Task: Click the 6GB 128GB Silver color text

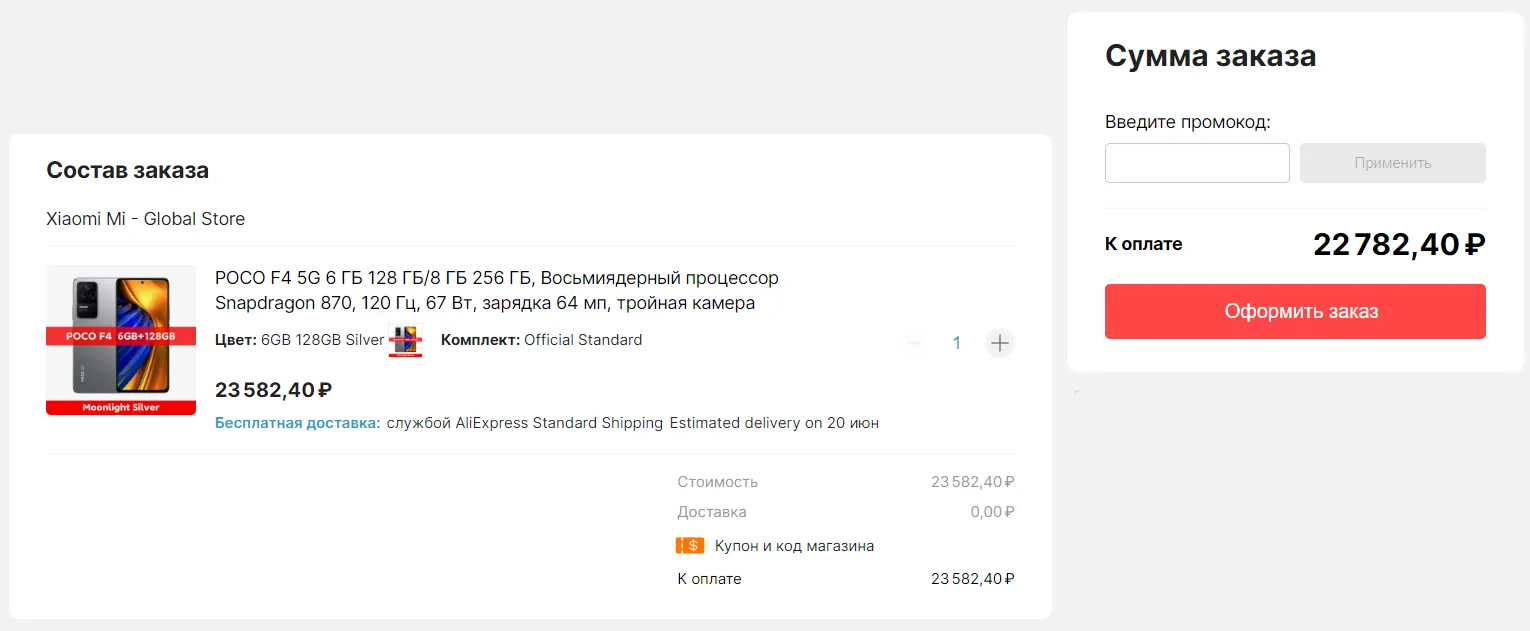Action: tap(322, 340)
